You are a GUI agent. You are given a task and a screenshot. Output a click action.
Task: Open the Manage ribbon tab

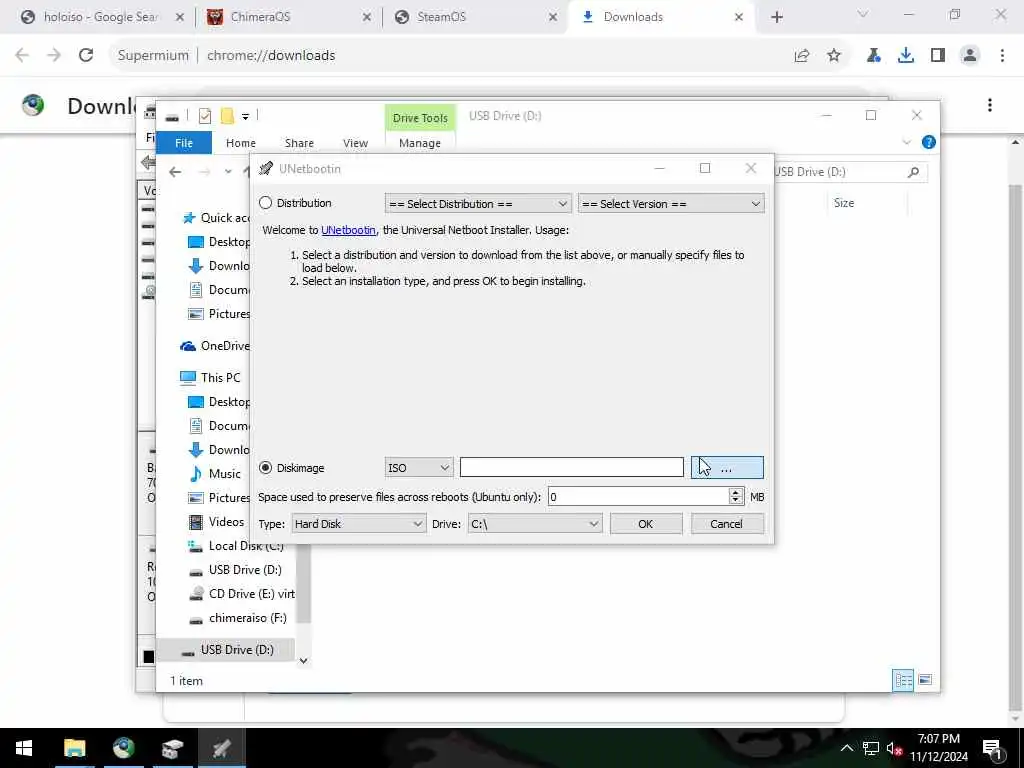419,142
